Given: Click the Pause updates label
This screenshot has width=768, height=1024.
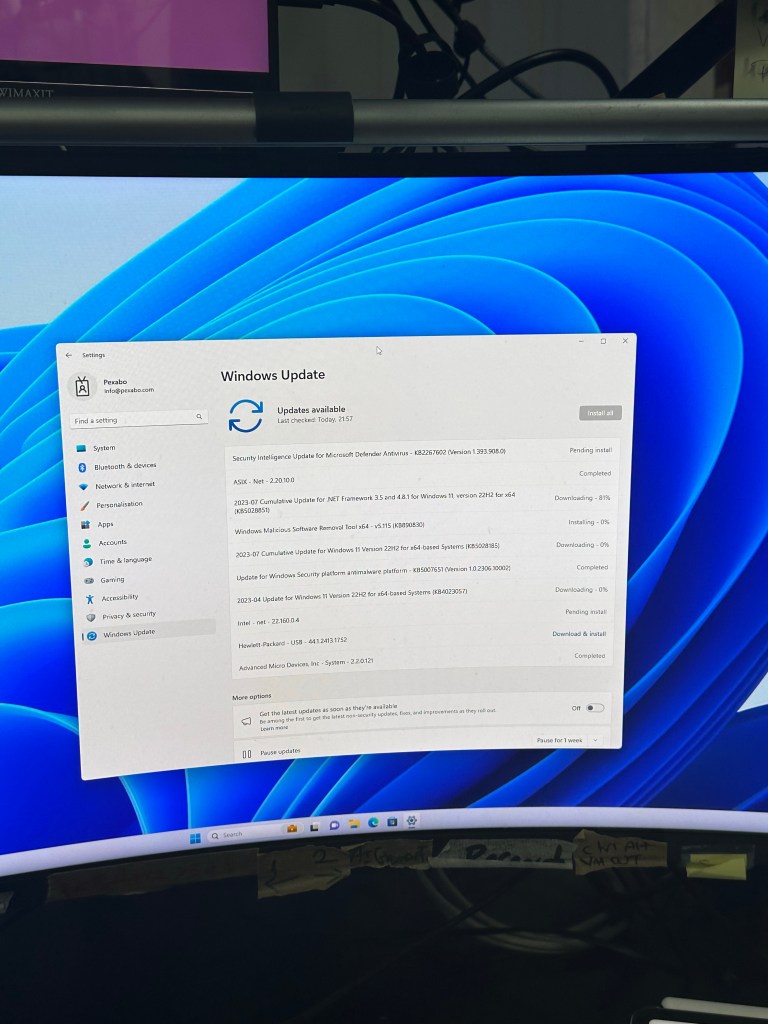Looking at the screenshot, I should [280, 752].
